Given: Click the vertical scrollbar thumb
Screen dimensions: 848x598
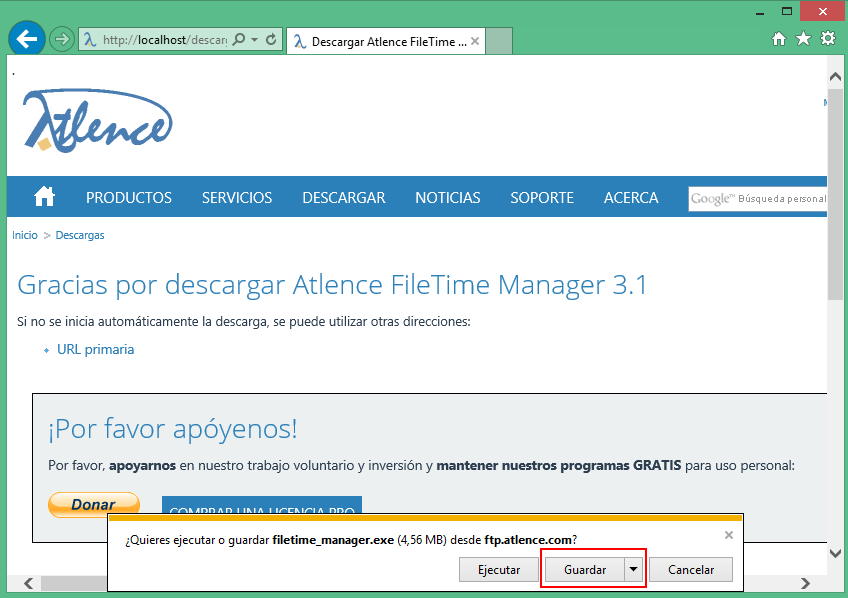Looking at the screenshot, I should coord(835,194).
